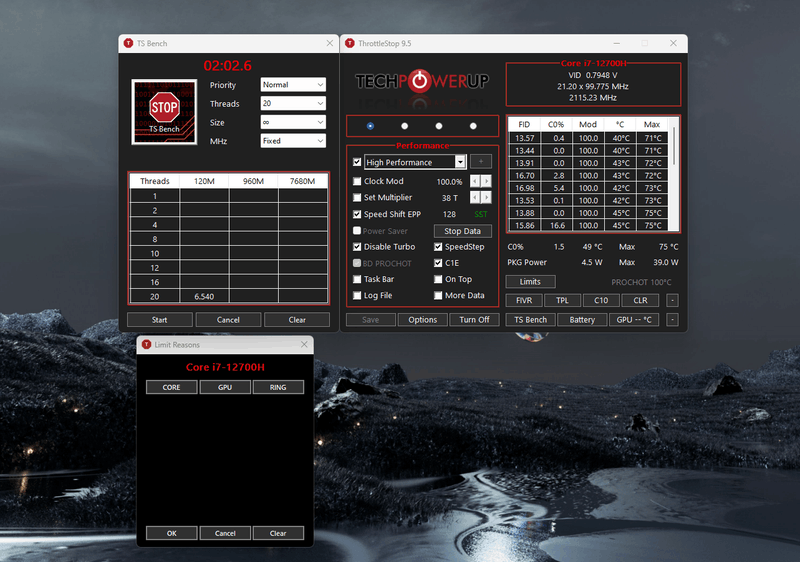800x562 pixels.
Task: Click the Limit Reasons title bar icon
Action: point(146,345)
